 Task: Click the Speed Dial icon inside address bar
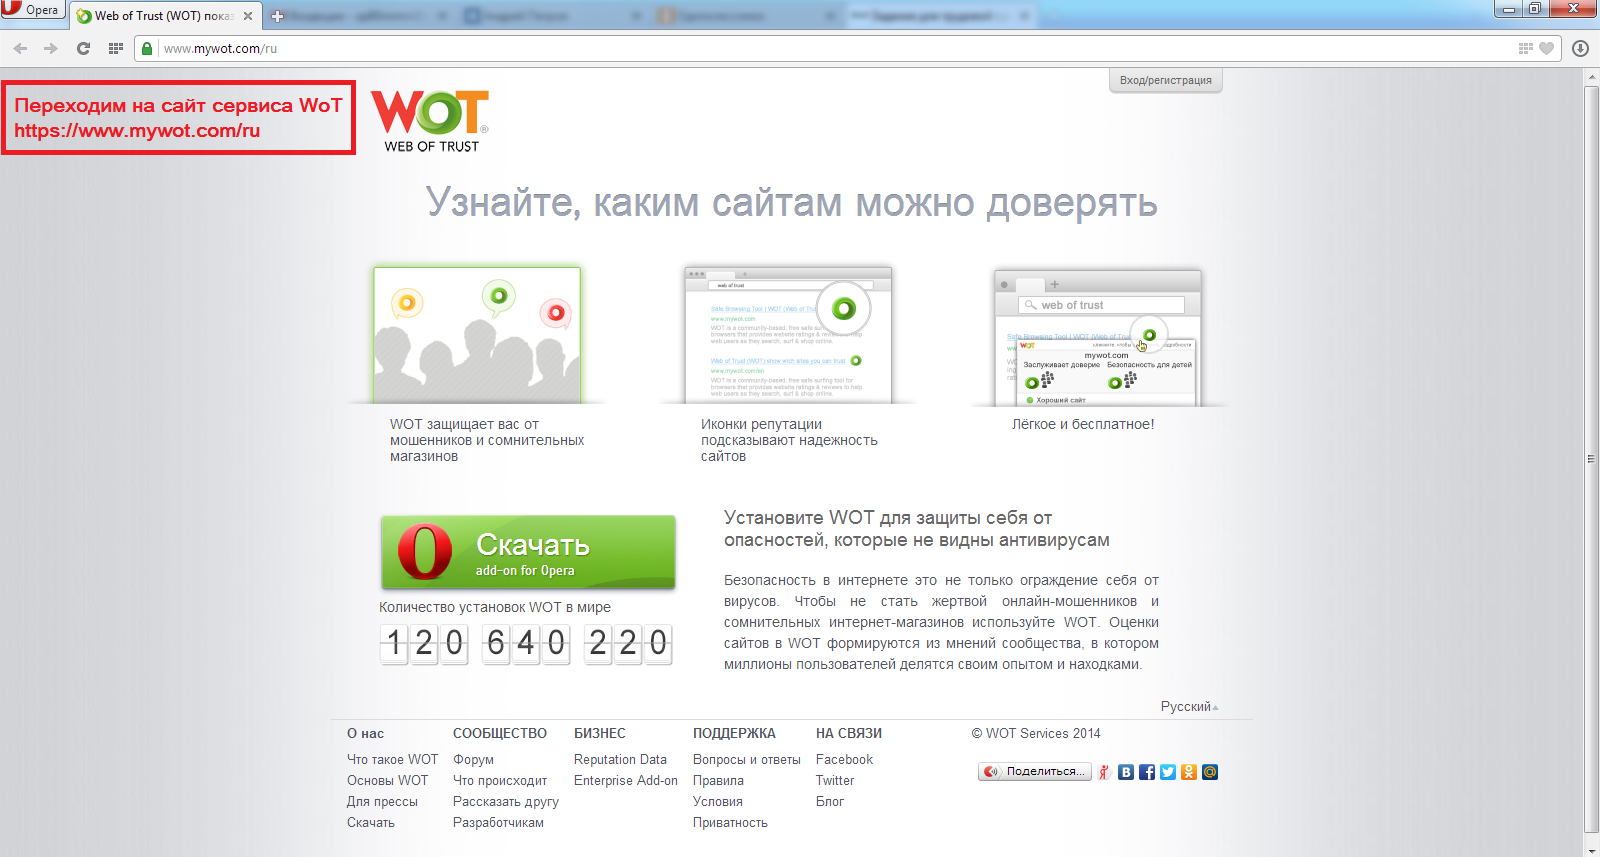point(1525,48)
